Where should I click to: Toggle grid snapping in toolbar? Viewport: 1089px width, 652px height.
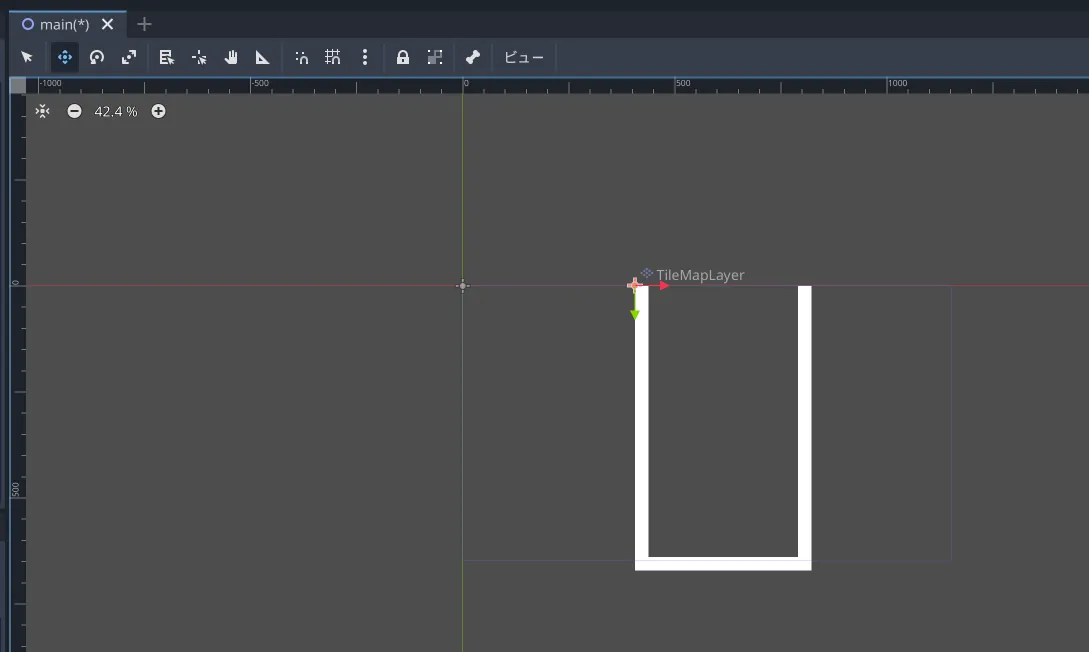[x=333, y=58]
